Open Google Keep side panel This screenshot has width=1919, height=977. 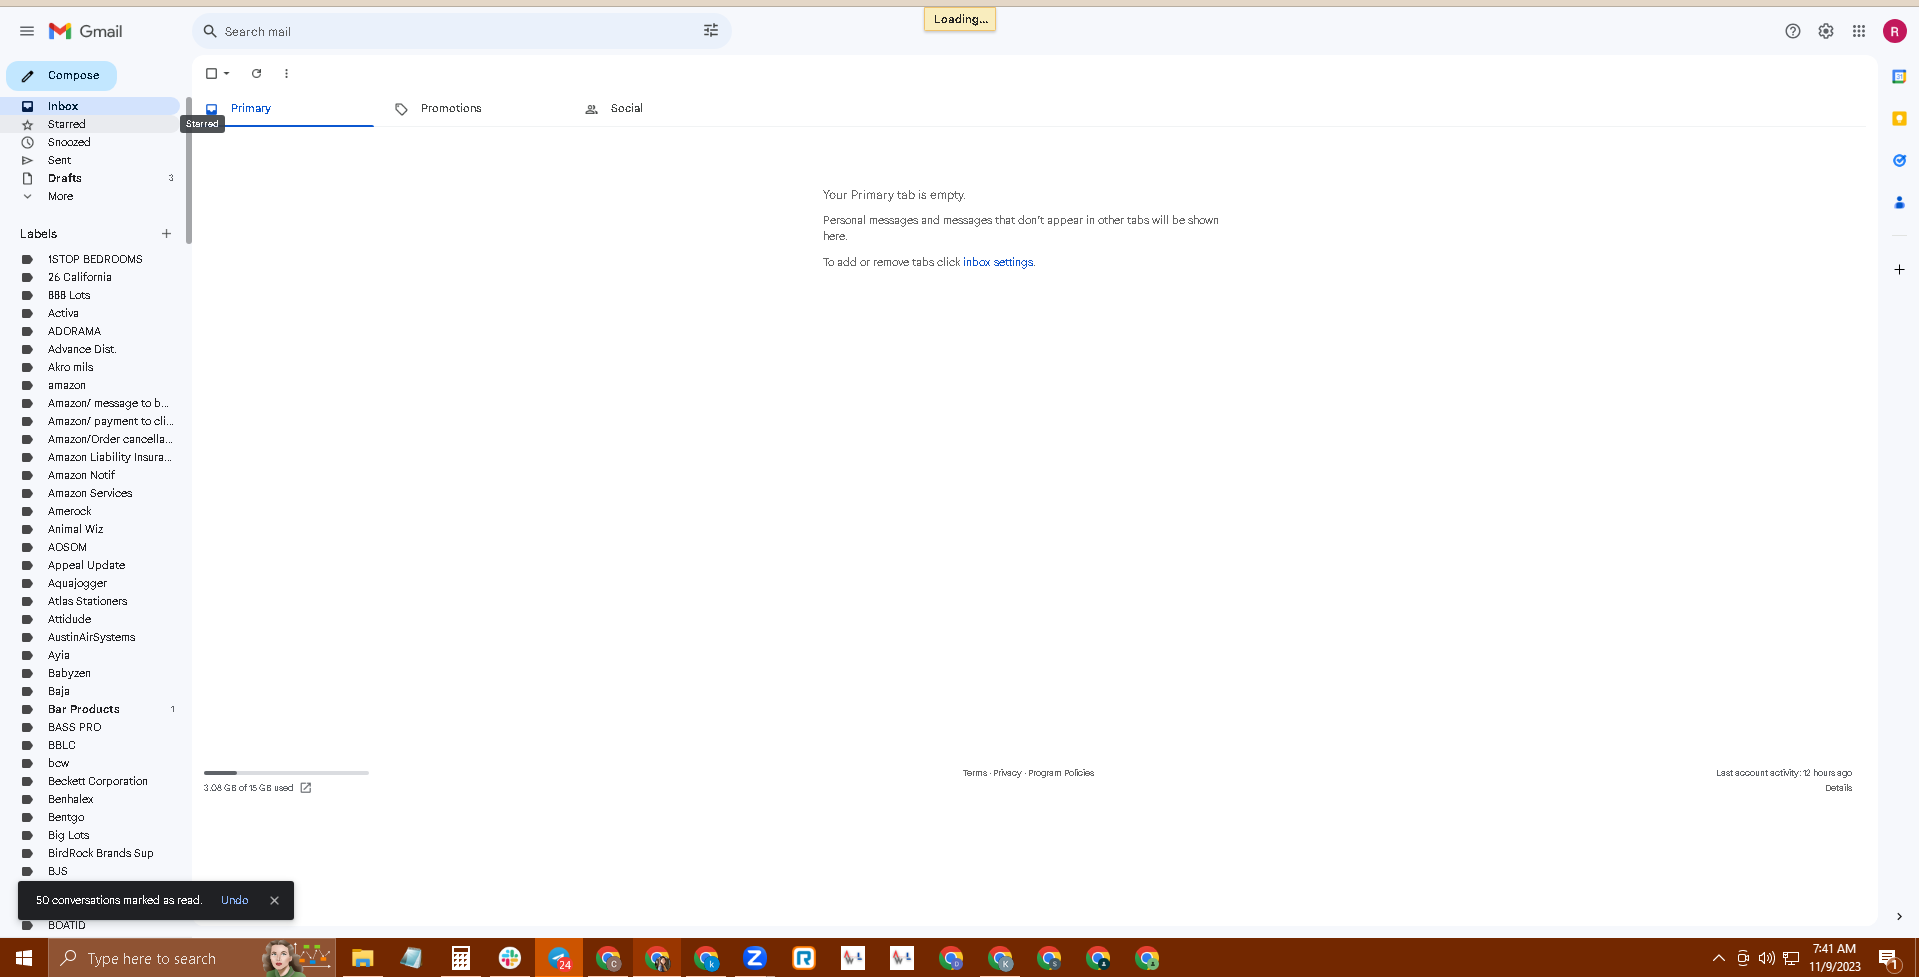pyautogui.click(x=1899, y=118)
